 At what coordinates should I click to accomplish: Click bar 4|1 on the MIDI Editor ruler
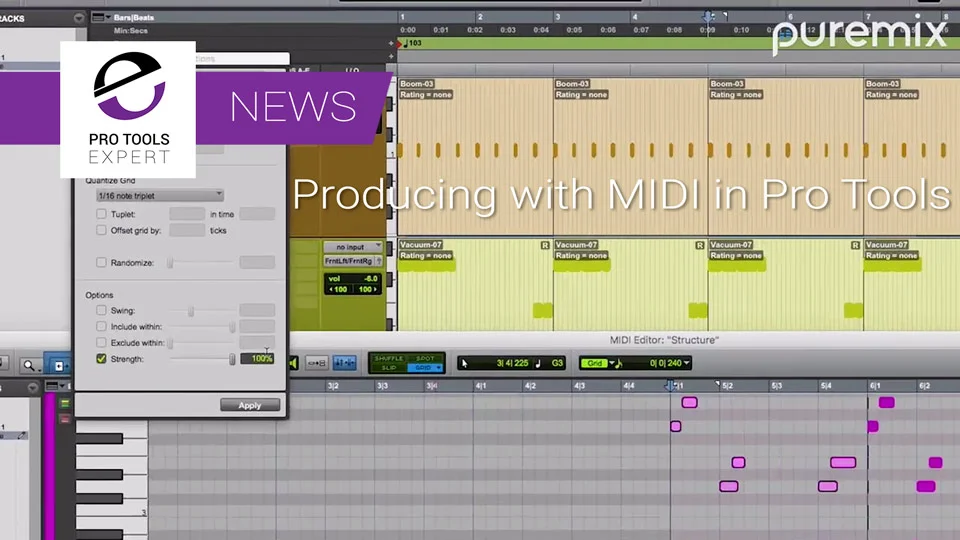[481, 386]
